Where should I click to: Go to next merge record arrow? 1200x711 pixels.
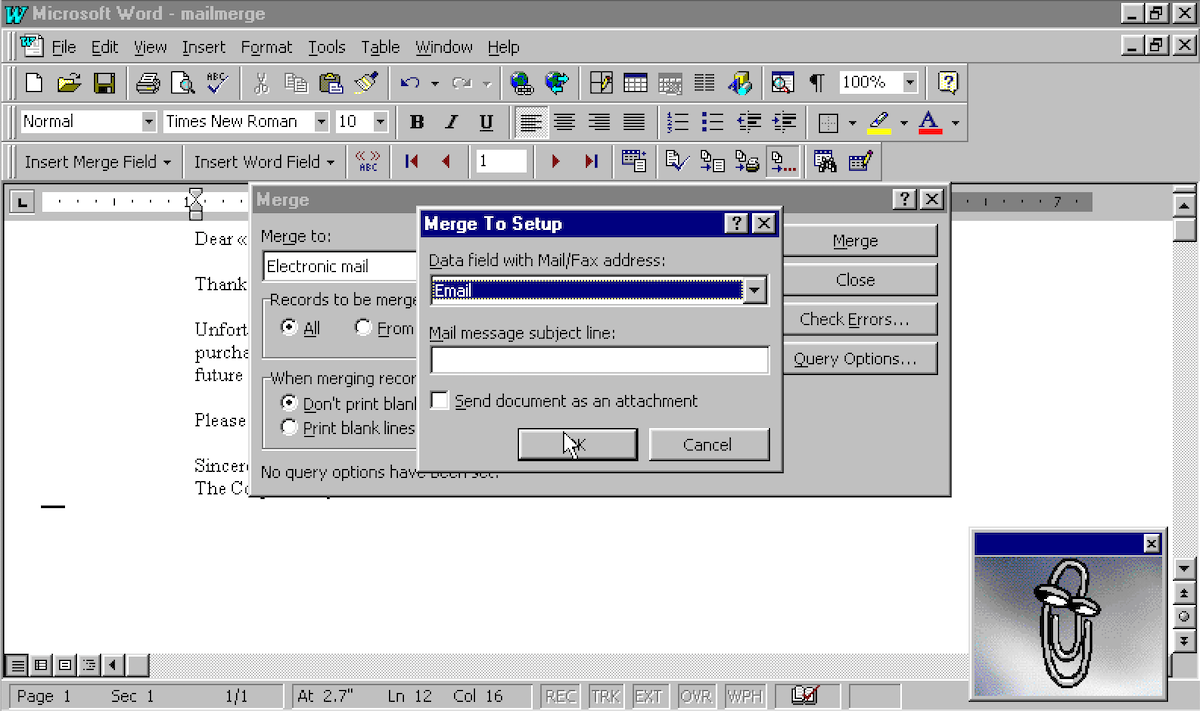(556, 161)
